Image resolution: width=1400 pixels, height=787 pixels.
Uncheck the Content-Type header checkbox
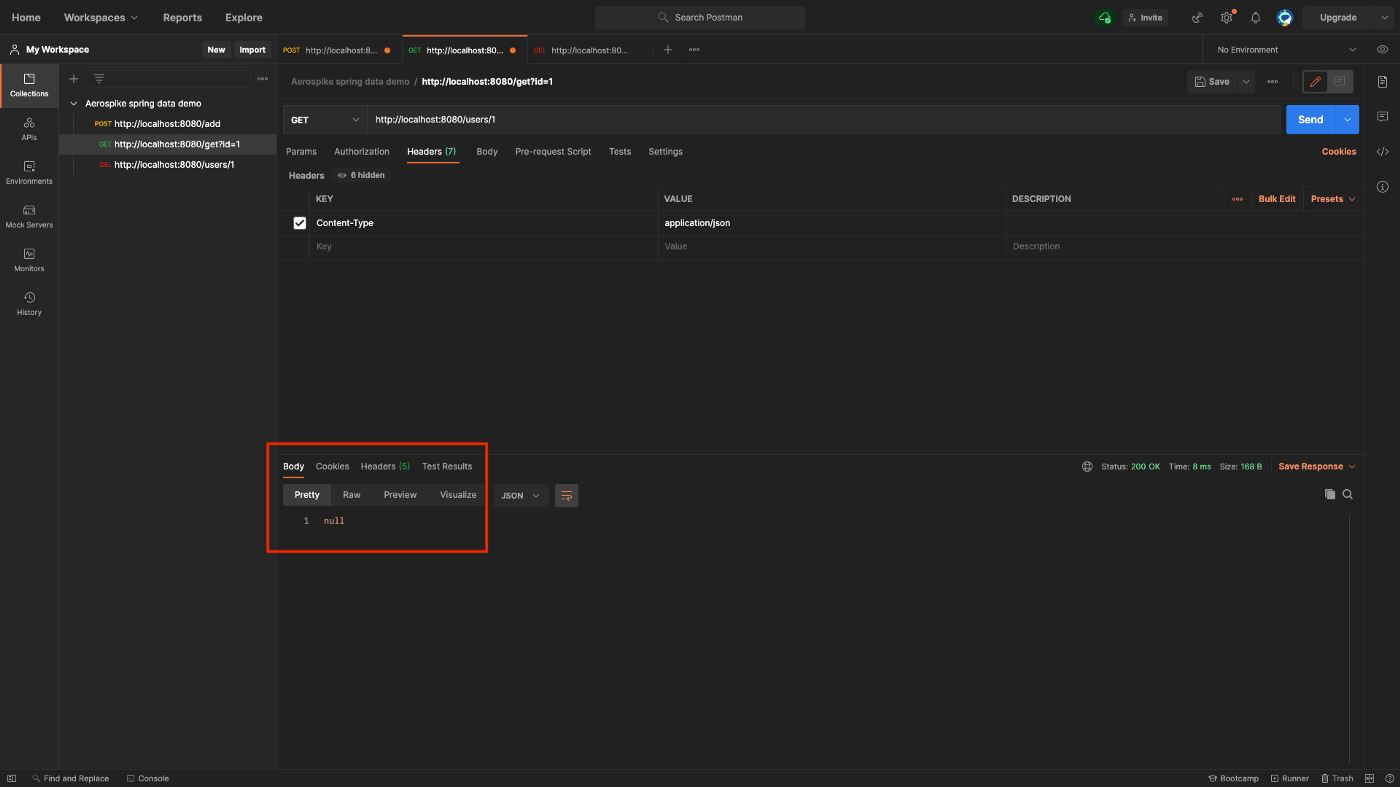(299, 223)
